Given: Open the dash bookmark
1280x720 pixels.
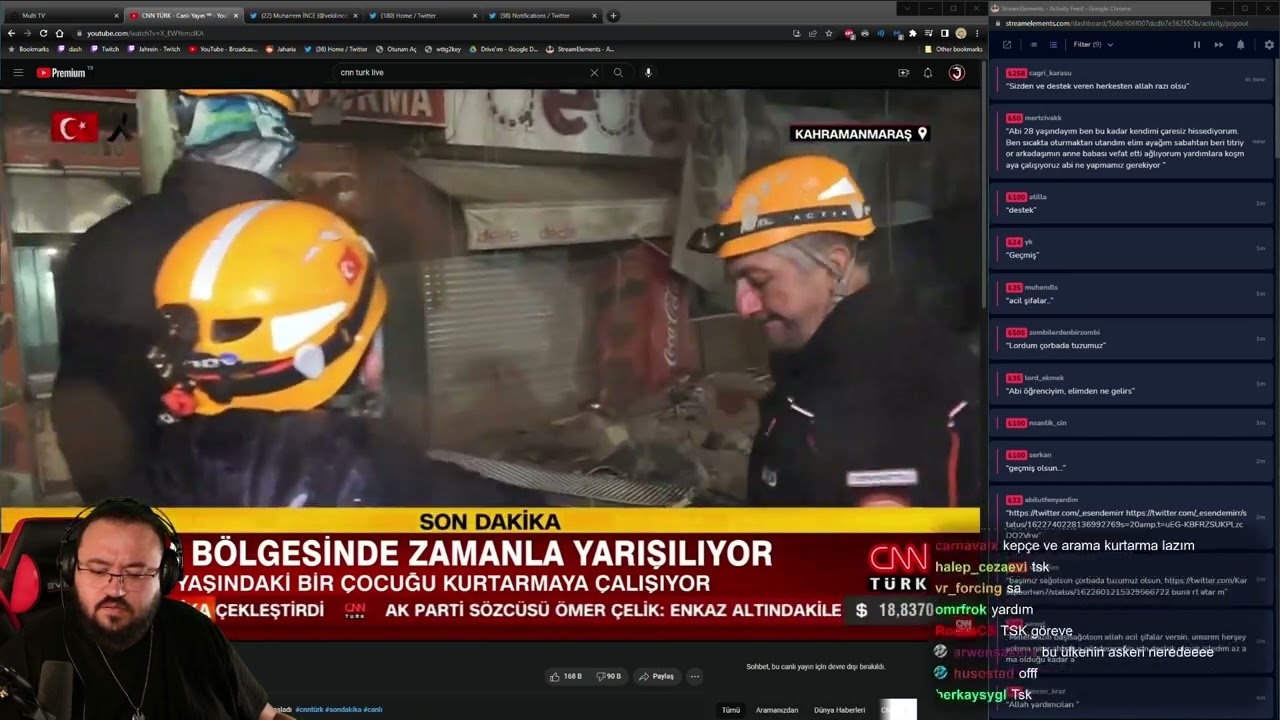Looking at the screenshot, I should pos(70,49).
